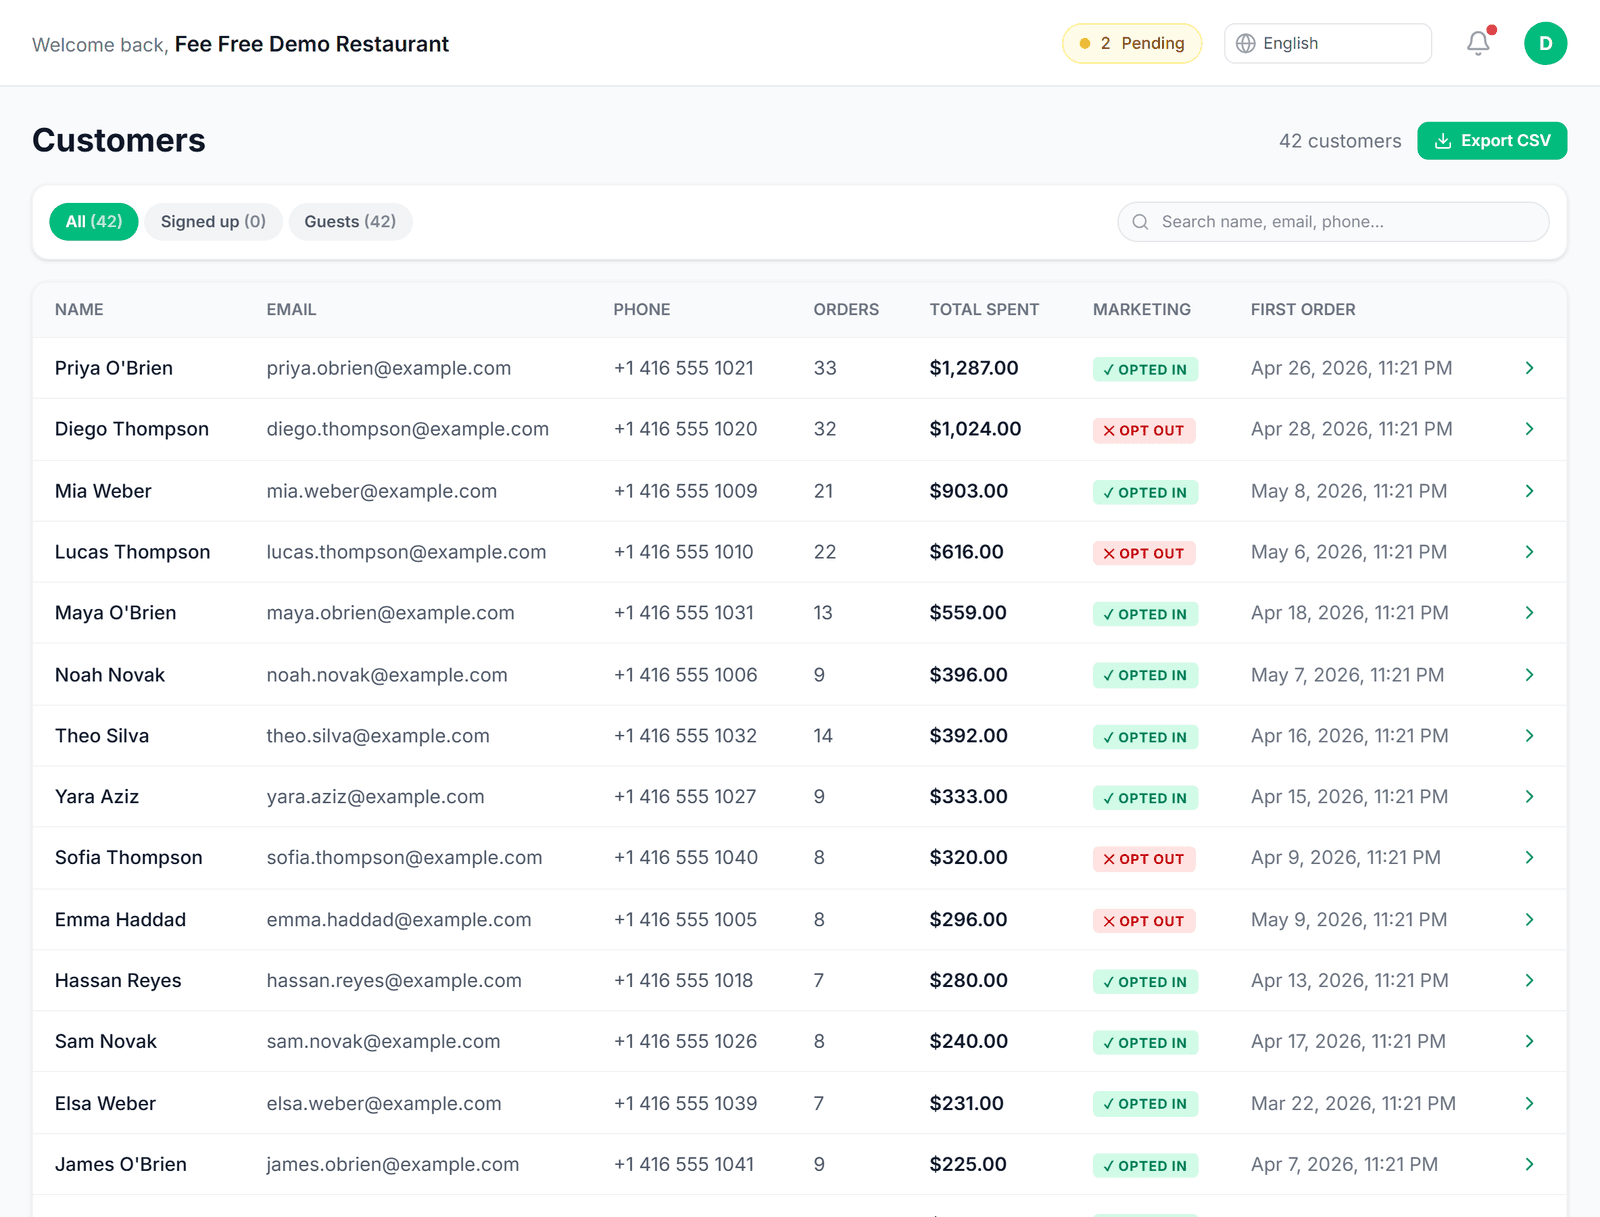Open Emma Haddad row chevron
The width and height of the screenshot is (1600, 1217).
tap(1529, 920)
